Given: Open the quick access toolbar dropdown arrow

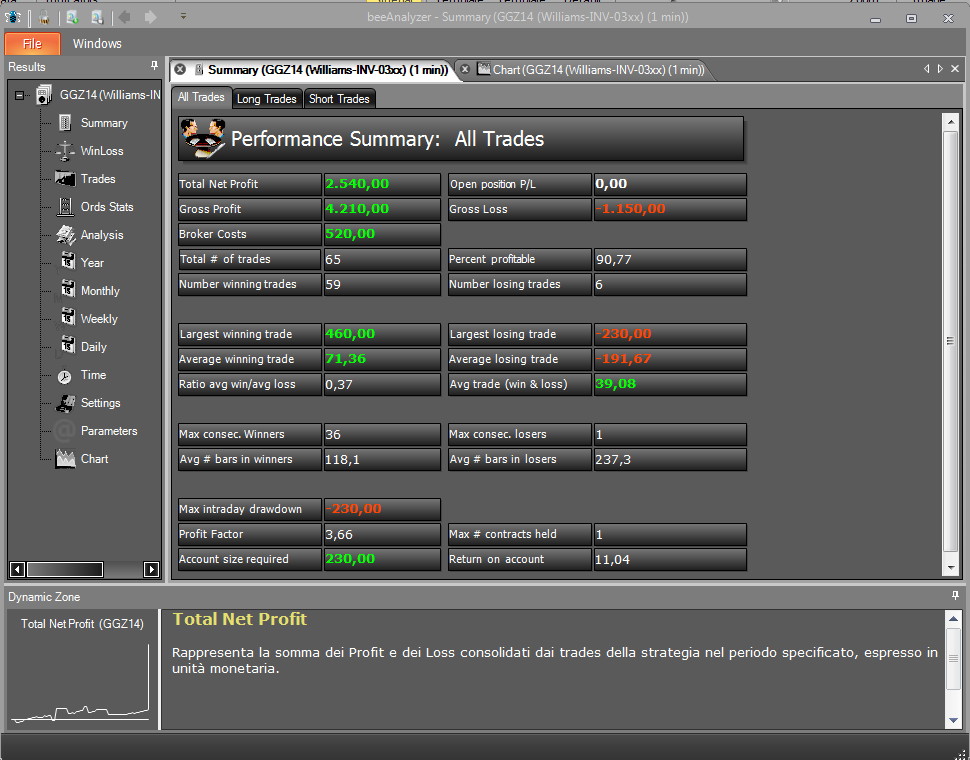Looking at the screenshot, I should click(183, 16).
